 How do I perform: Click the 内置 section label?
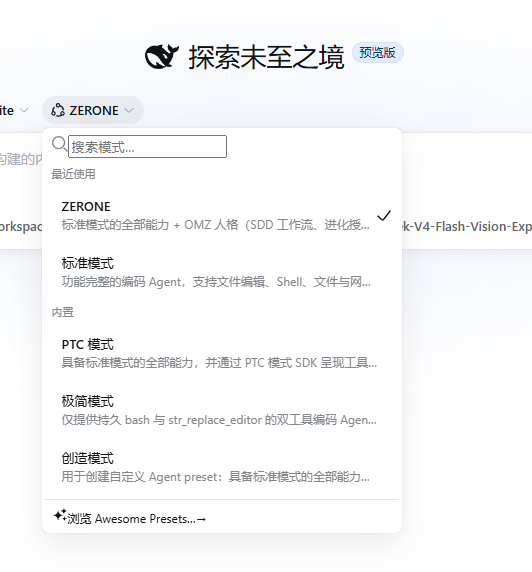pos(63,312)
